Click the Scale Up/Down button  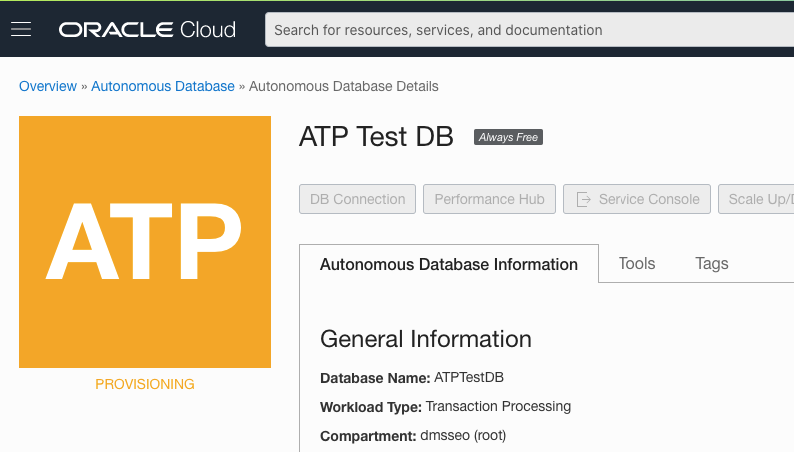[756, 199]
